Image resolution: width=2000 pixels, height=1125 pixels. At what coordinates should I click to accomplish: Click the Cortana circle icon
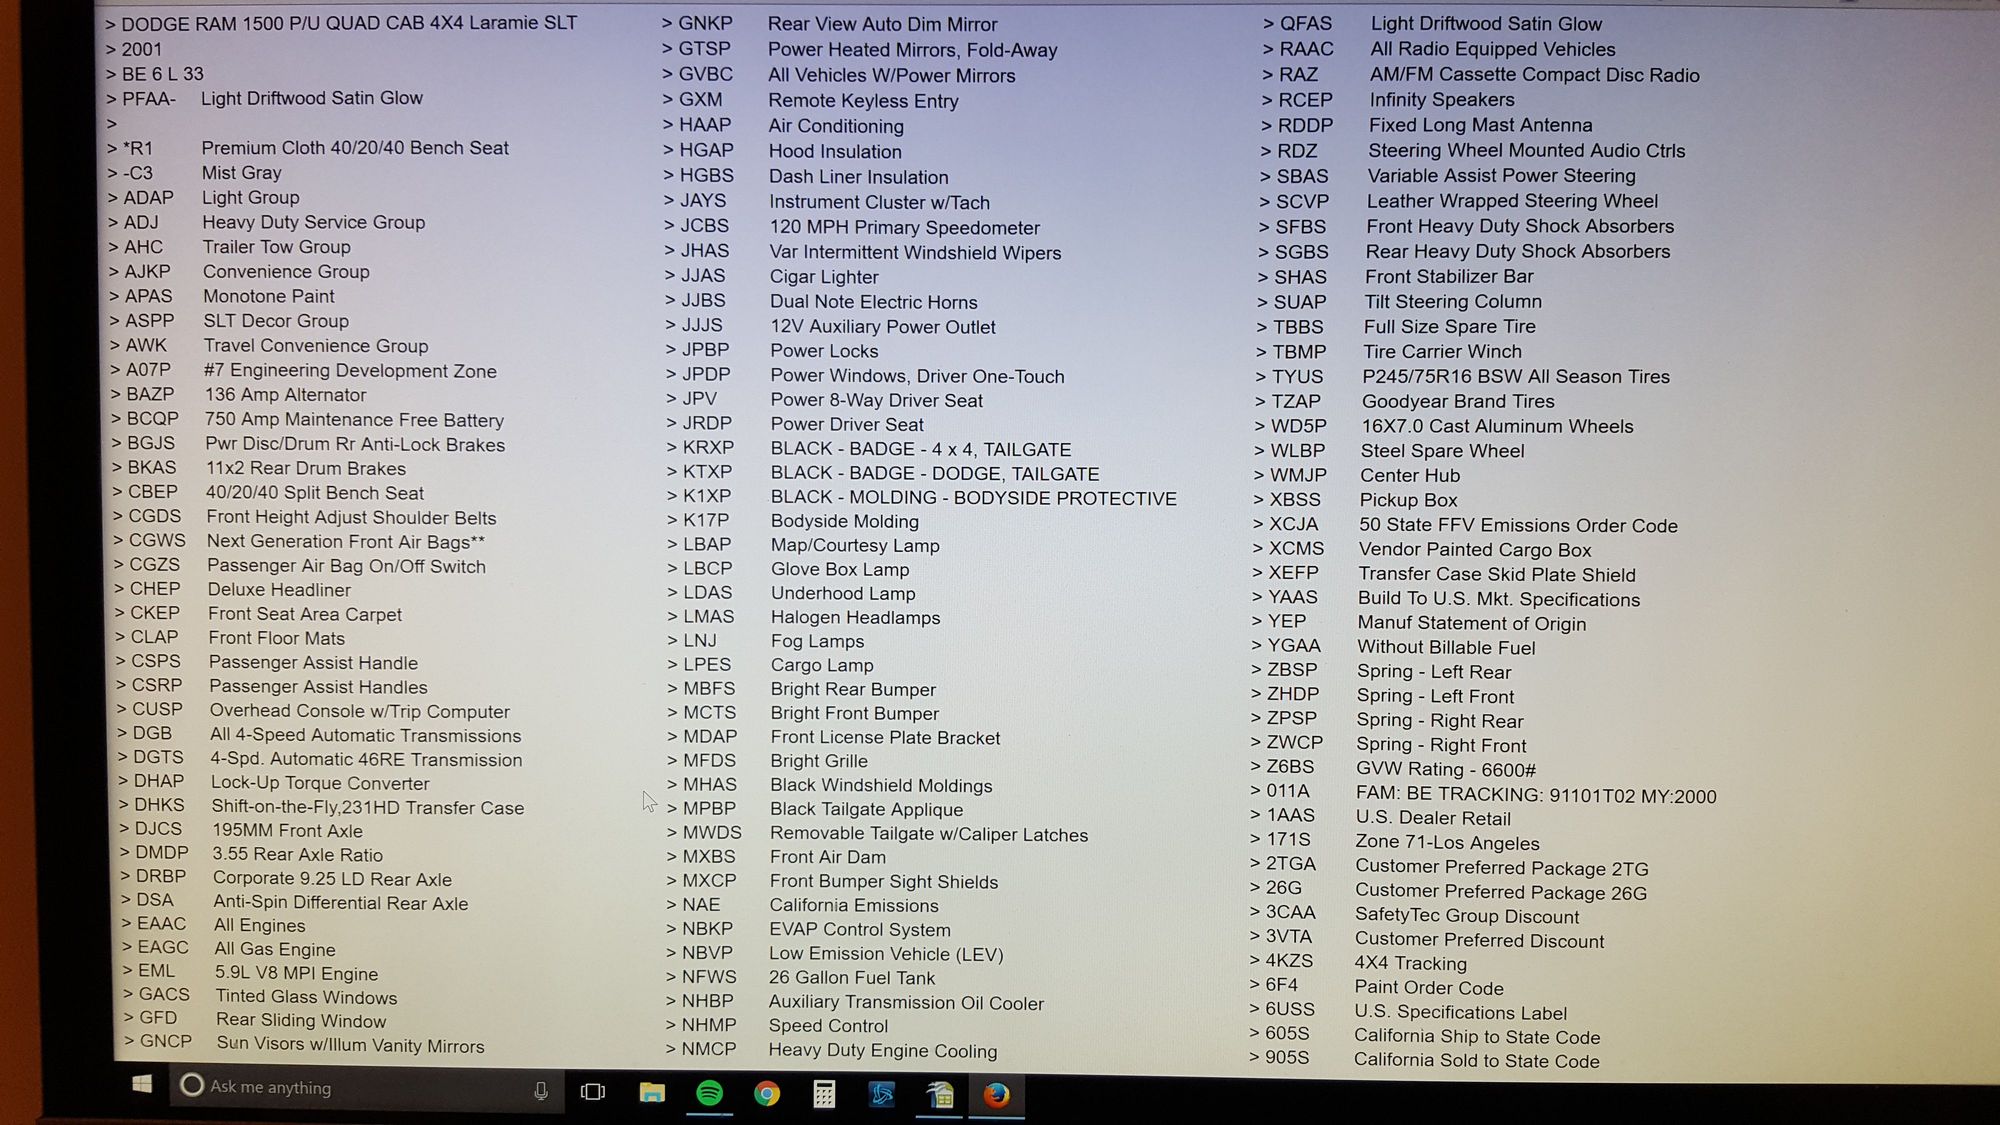(192, 1086)
